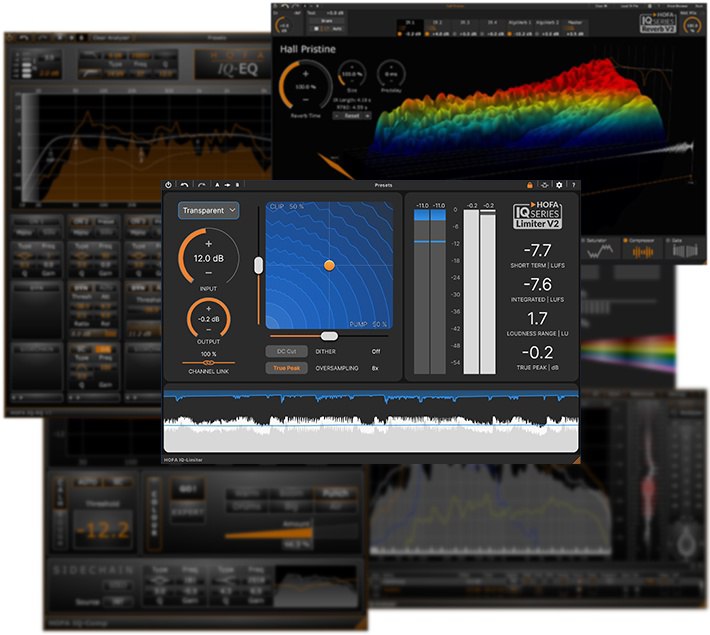Click the IQ Series Reverb V2 logo
Viewport: 710px width, 635px height.
click(x=657, y=23)
